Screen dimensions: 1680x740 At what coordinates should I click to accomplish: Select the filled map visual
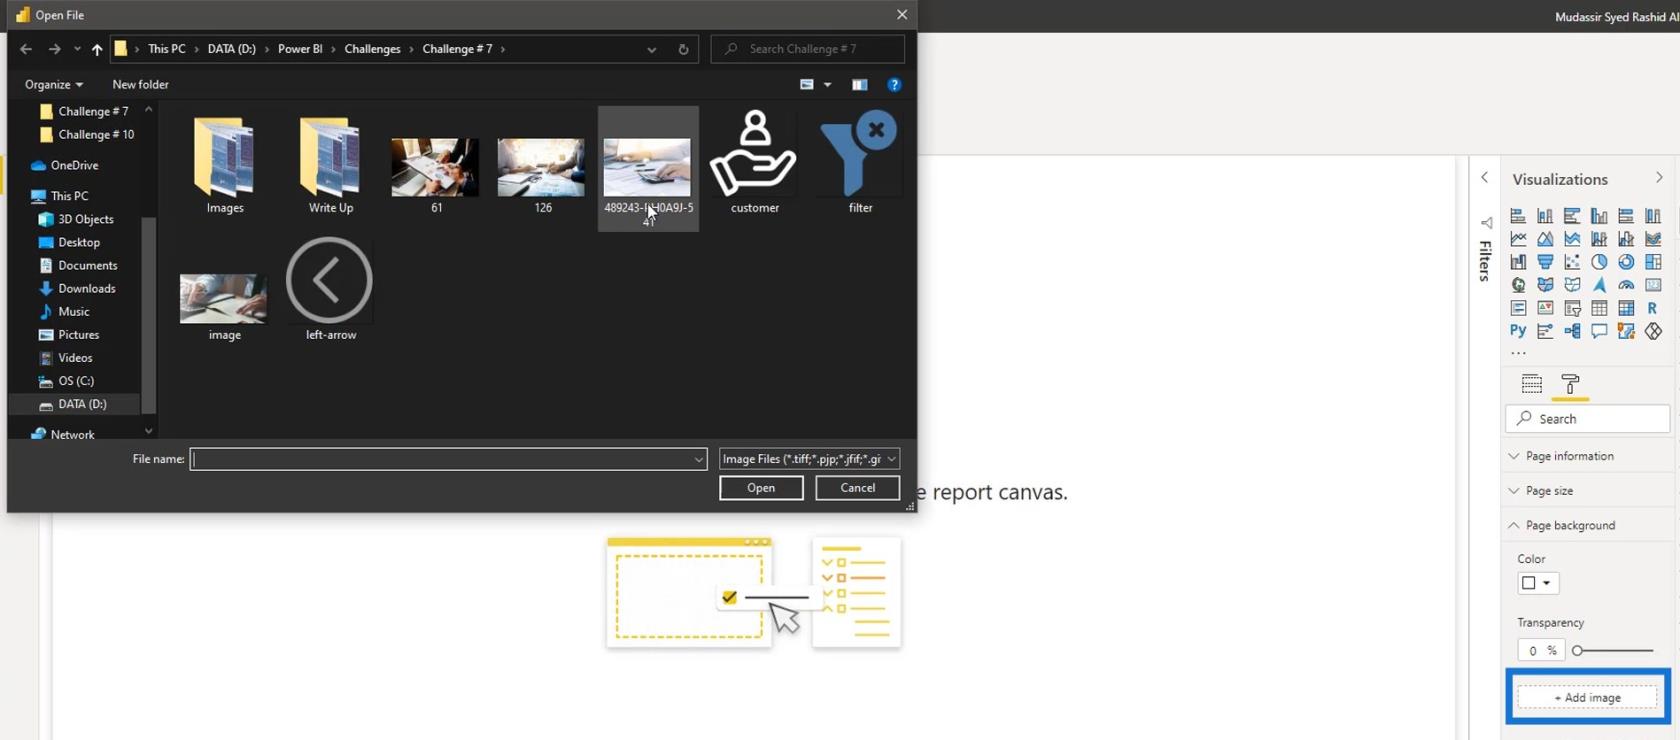point(1545,285)
